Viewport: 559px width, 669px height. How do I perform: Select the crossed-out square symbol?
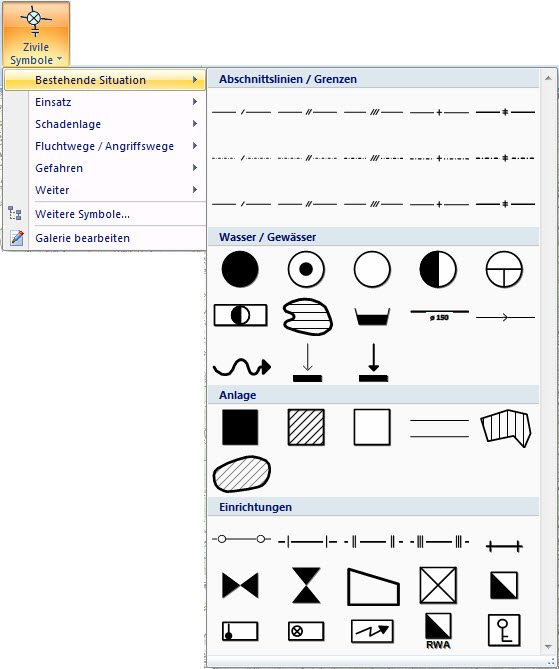pyautogui.click(x=438, y=585)
